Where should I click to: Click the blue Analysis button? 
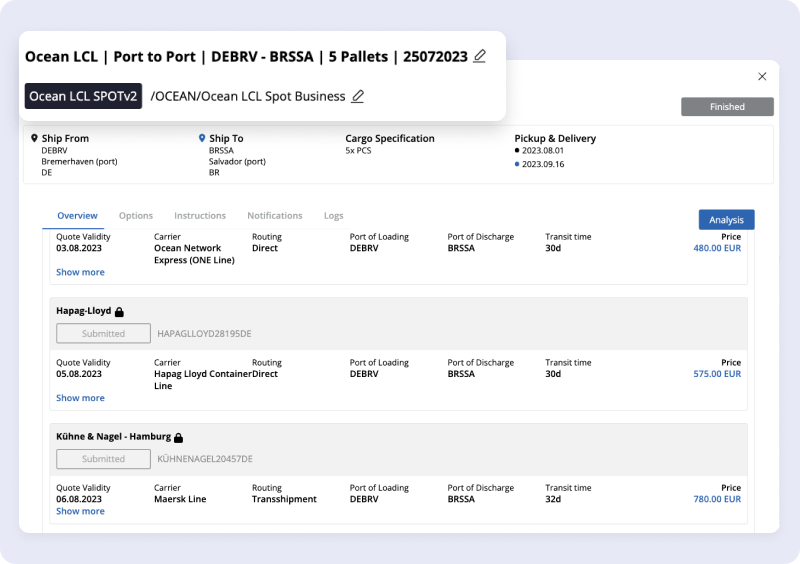coord(727,219)
